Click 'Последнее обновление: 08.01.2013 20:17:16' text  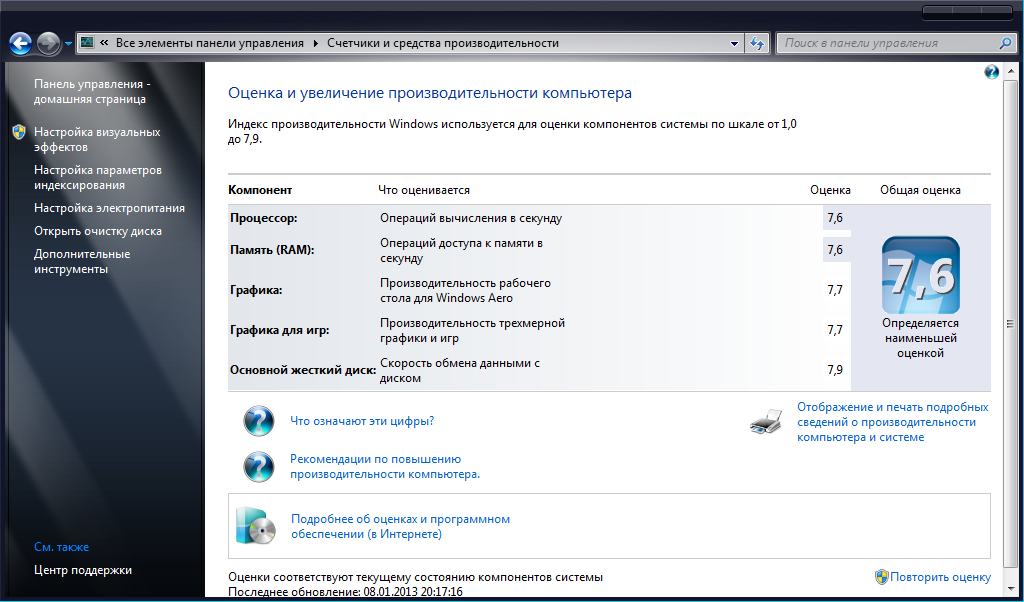[x=345, y=592]
